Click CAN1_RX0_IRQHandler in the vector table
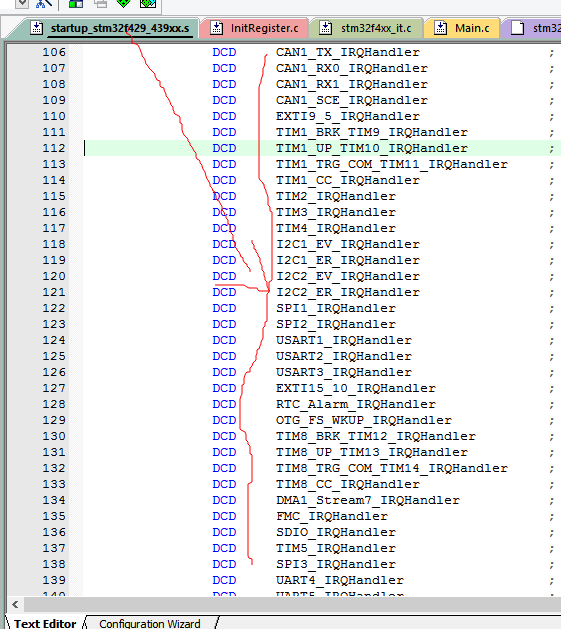Screen dimensions: 561x629 352,69
